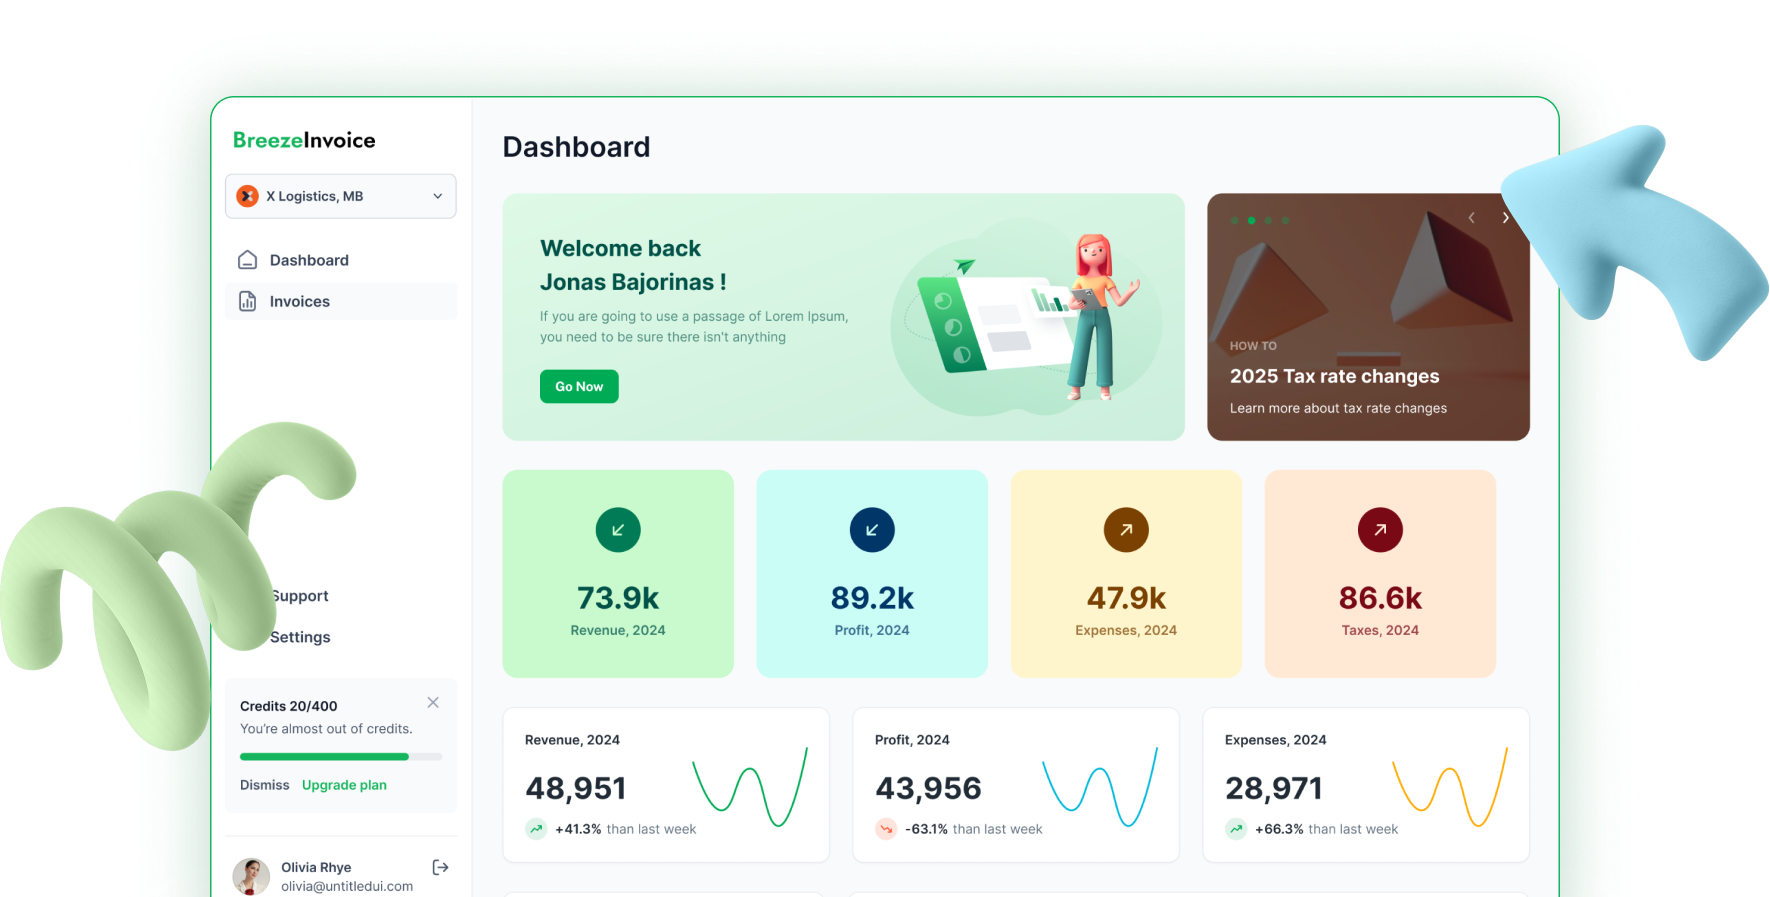Select the first carousel dot indicator

(x=1235, y=220)
